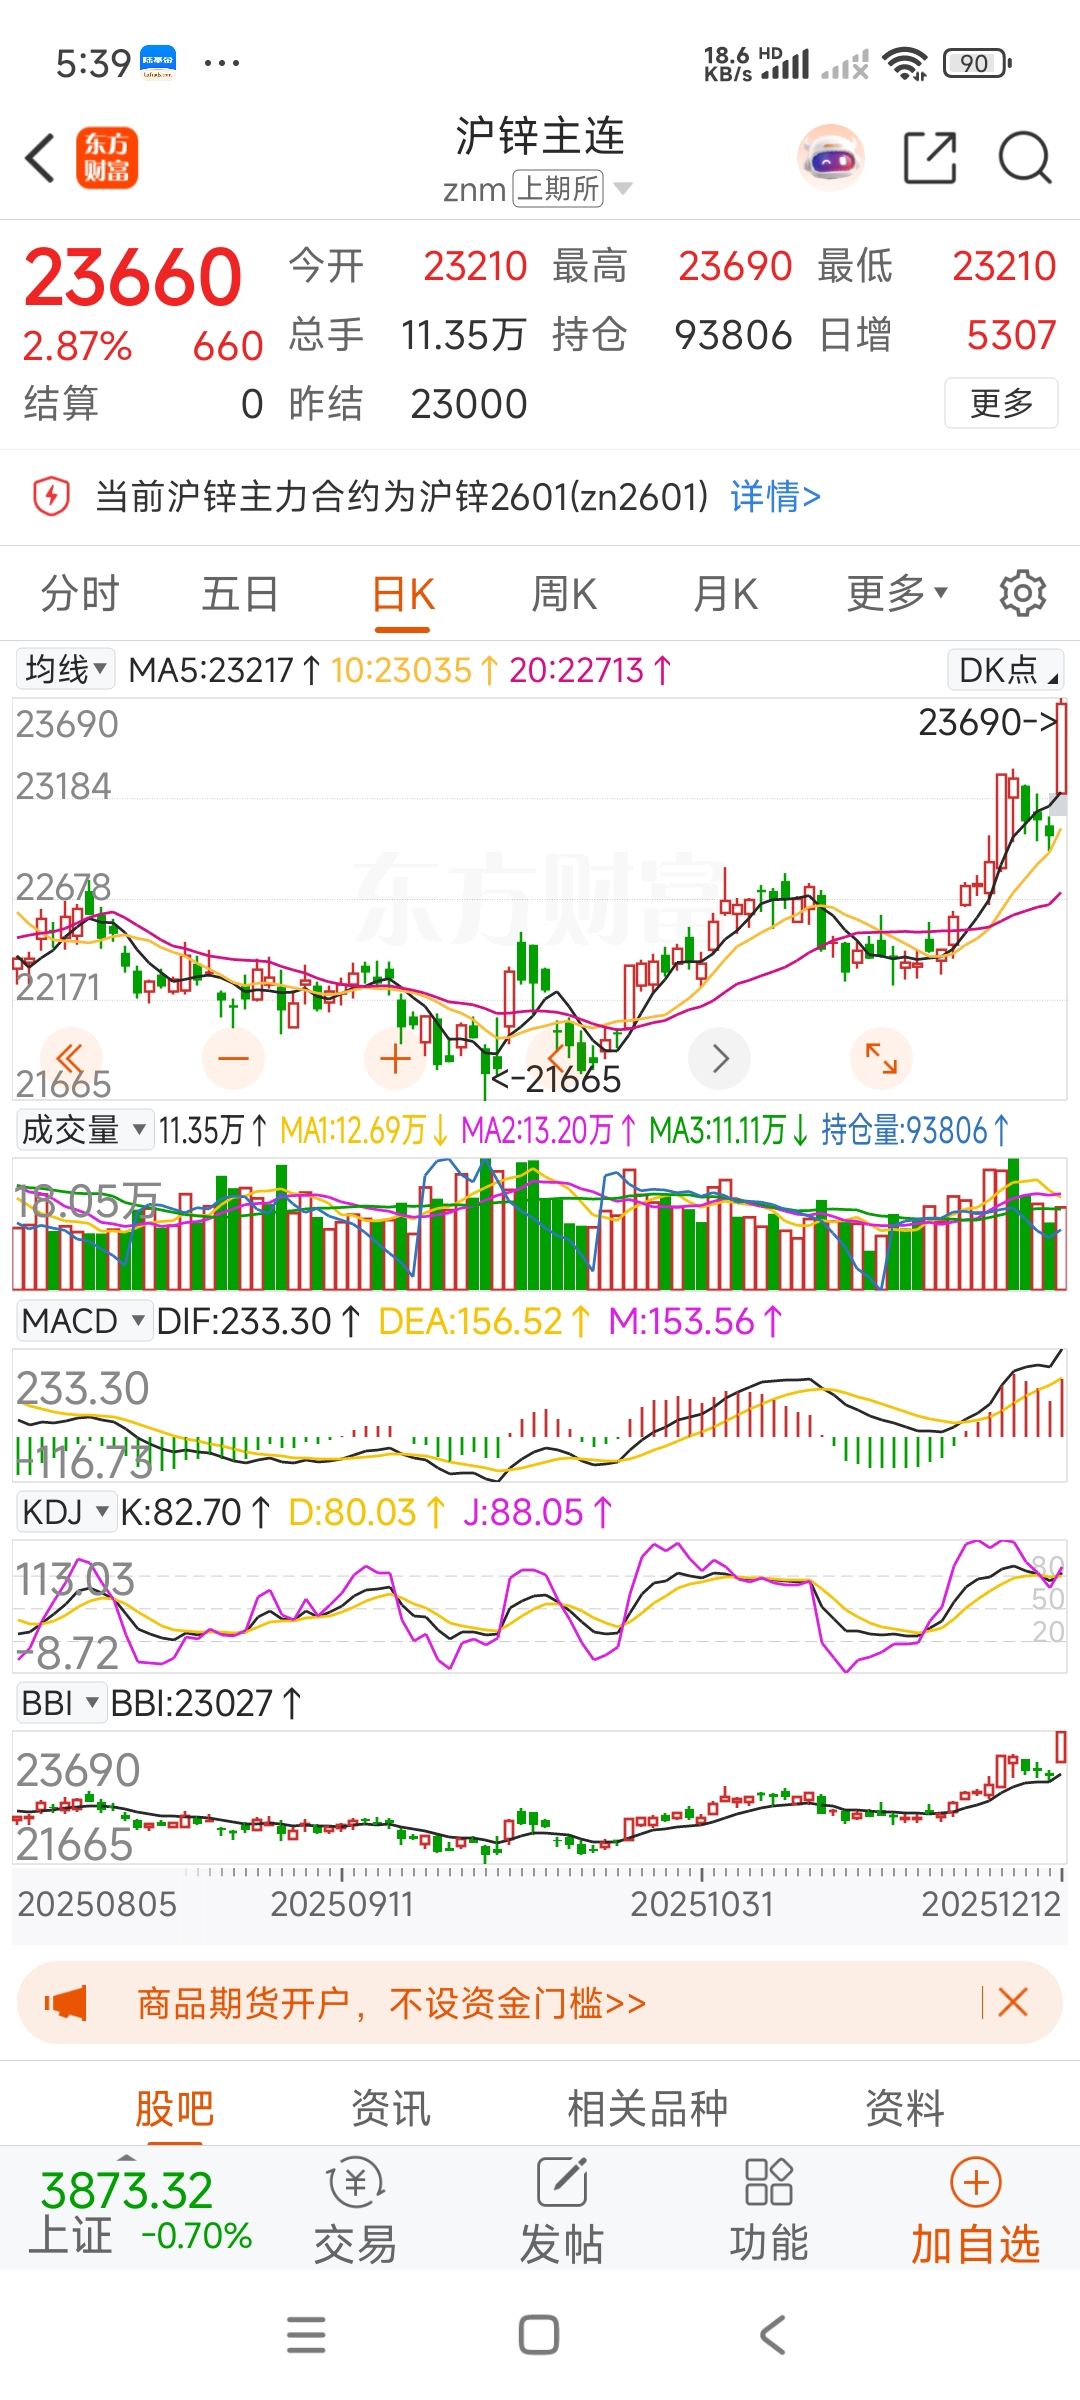Tap the lightning shield notice icon
The height and width of the screenshot is (2400, 1080).
[52, 496]
